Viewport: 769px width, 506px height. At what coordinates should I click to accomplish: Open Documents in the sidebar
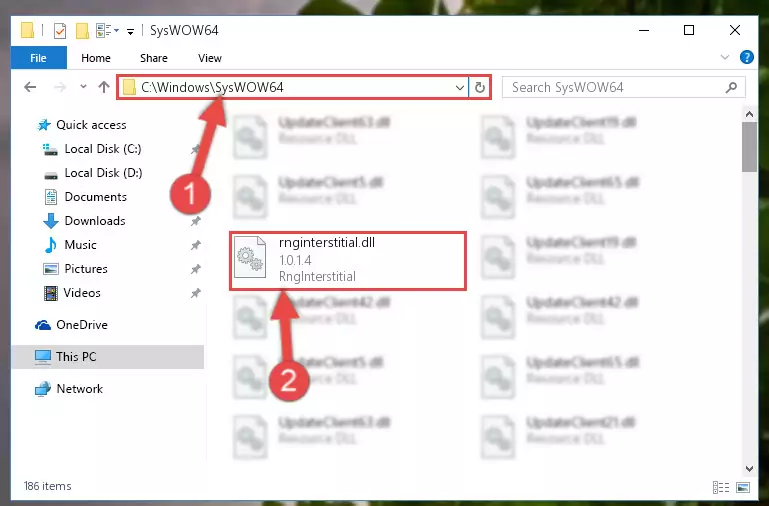click(x=96, y=197)
